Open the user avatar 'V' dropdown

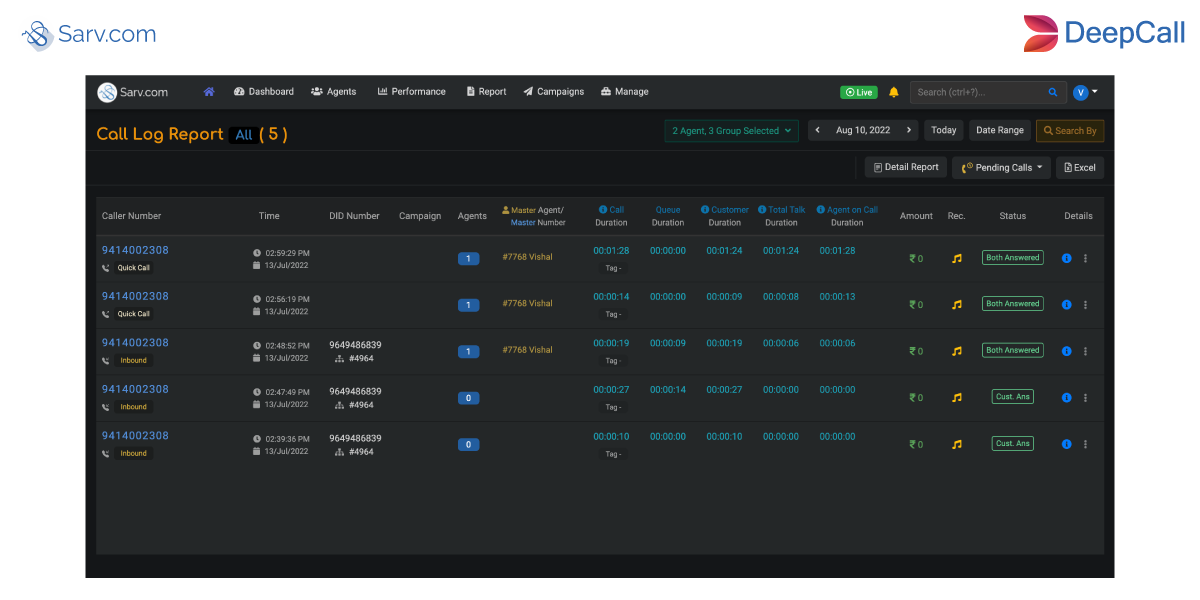1081,92
